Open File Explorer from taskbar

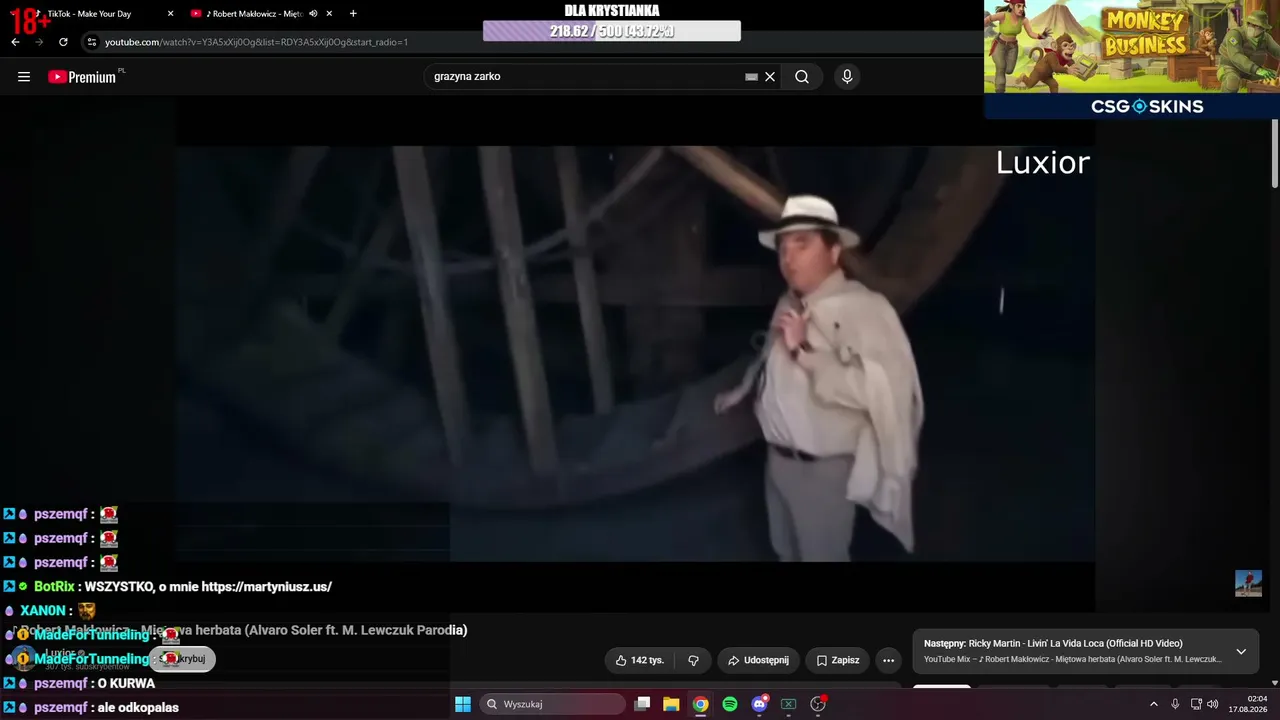671,704
